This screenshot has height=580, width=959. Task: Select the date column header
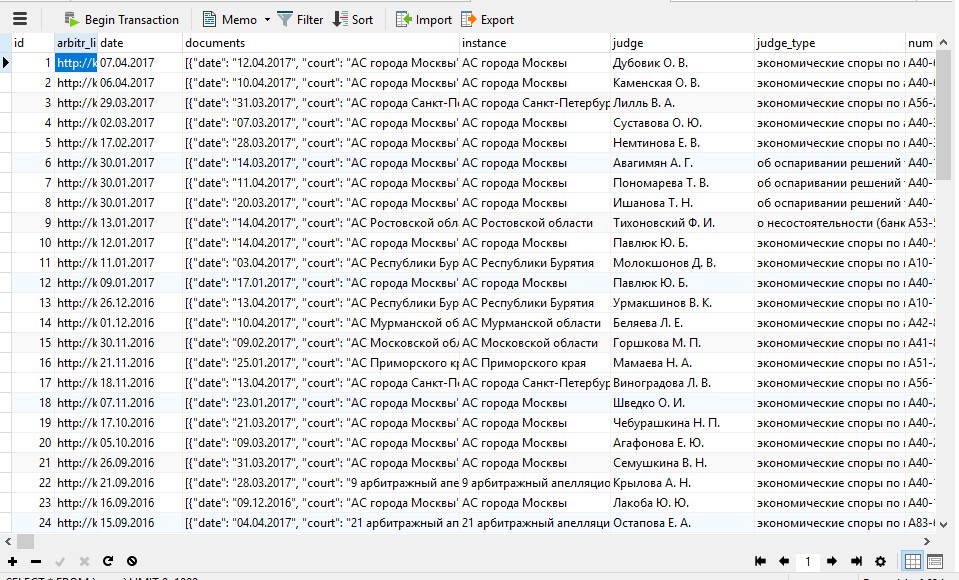tap(139, 43)
